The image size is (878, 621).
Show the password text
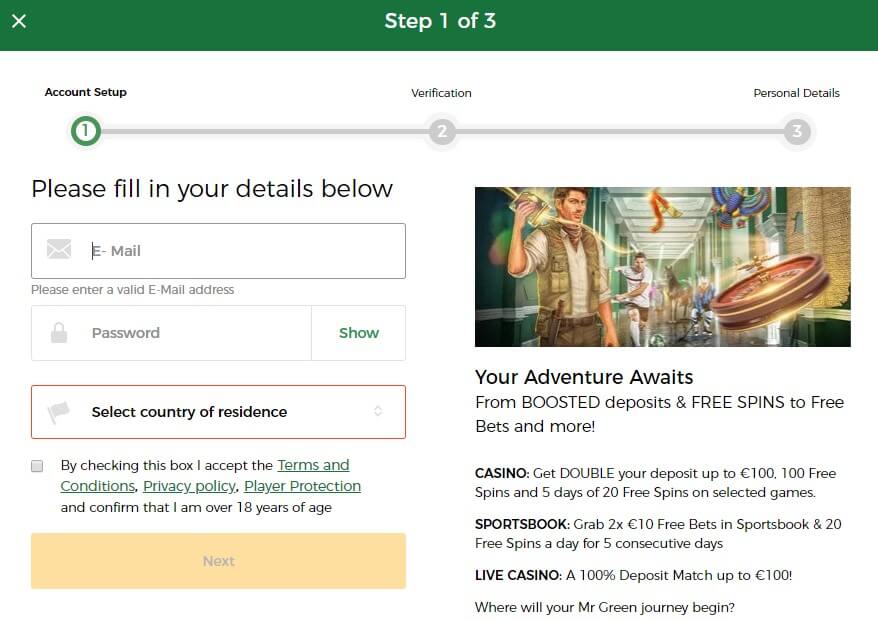[x=358, y=333]
